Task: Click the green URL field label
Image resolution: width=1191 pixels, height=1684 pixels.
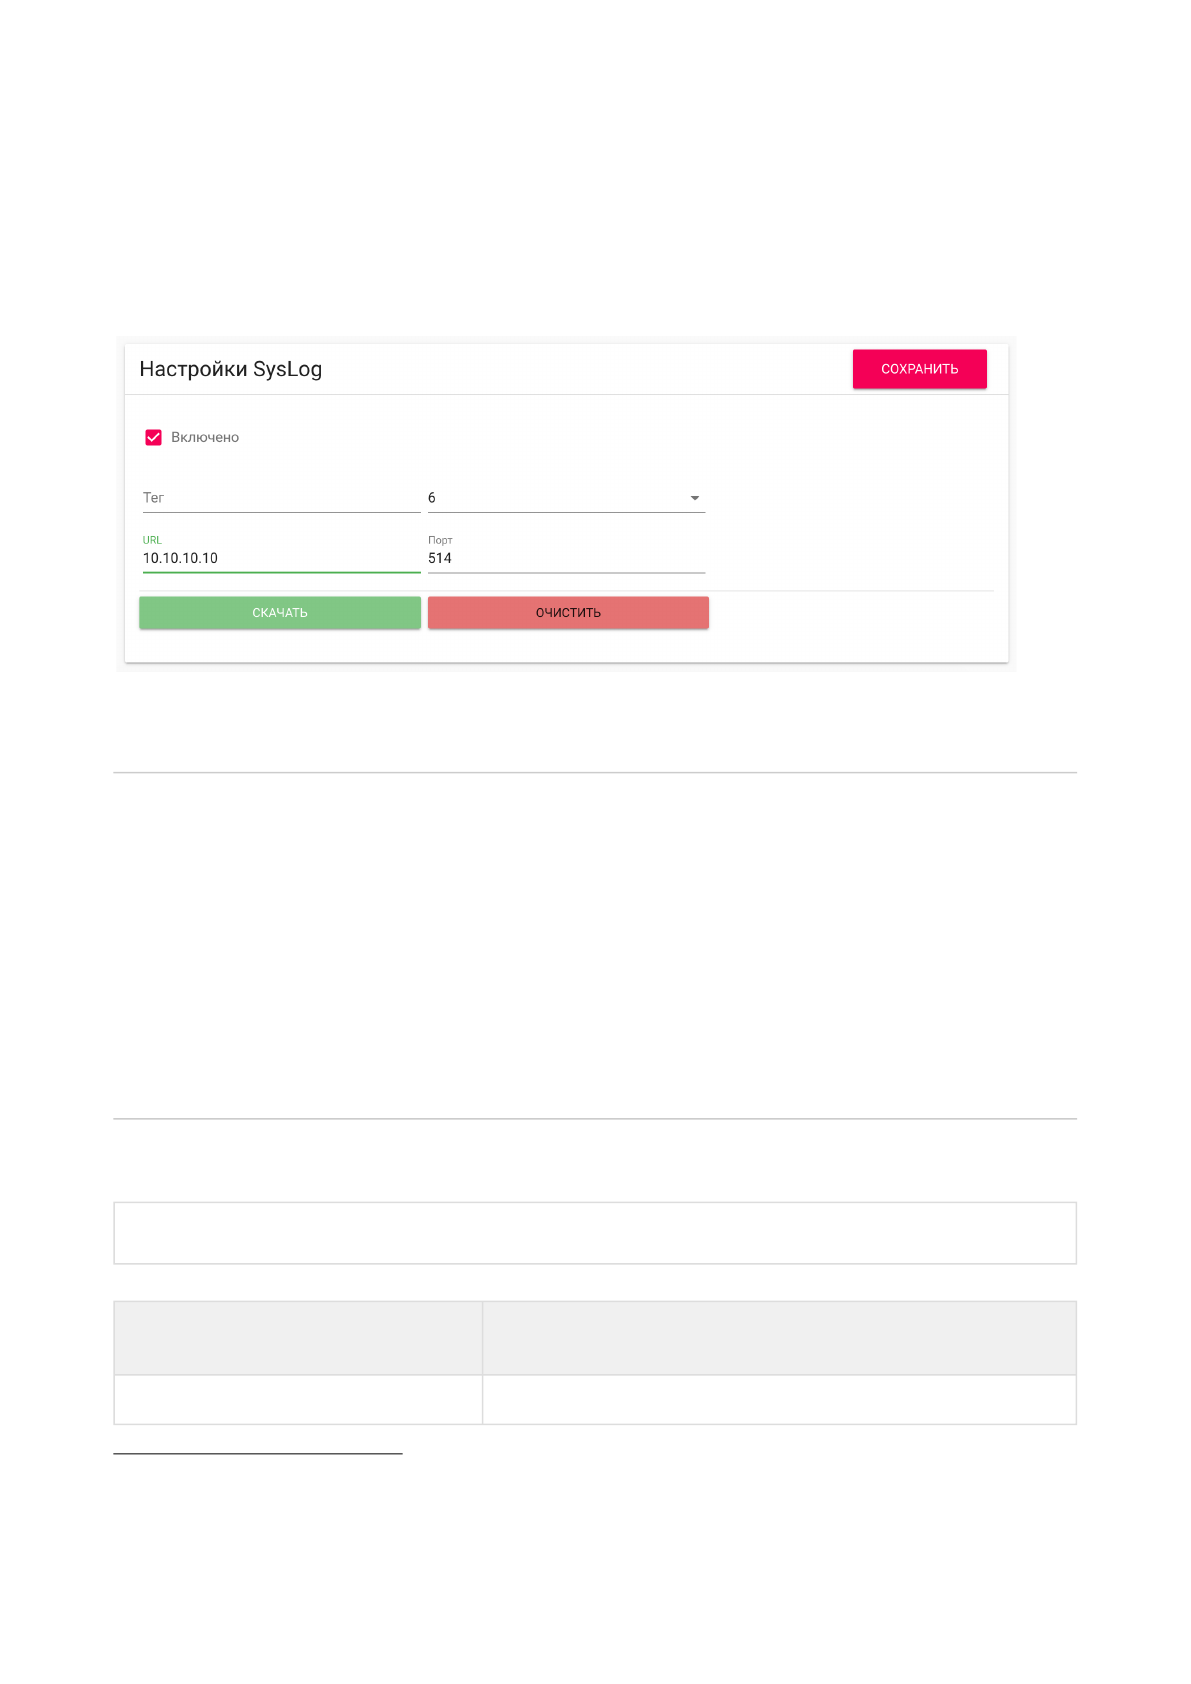Action: point(152,540)
